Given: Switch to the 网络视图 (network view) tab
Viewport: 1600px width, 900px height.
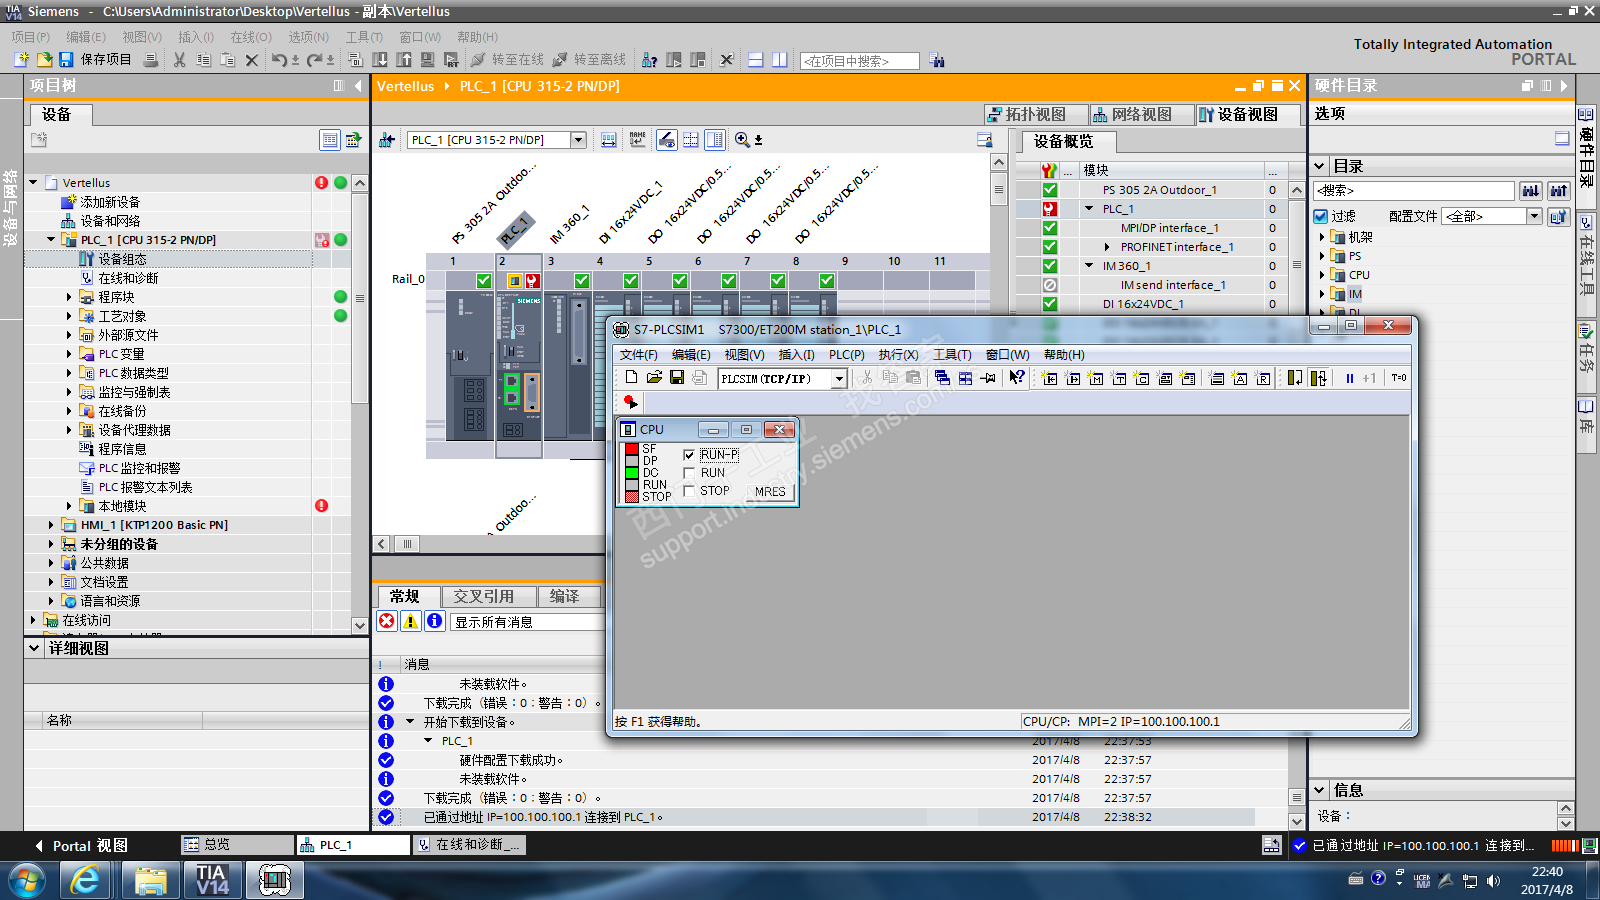Looking at the screenshot, I should pyautogui.click(x=1141, y=115).
